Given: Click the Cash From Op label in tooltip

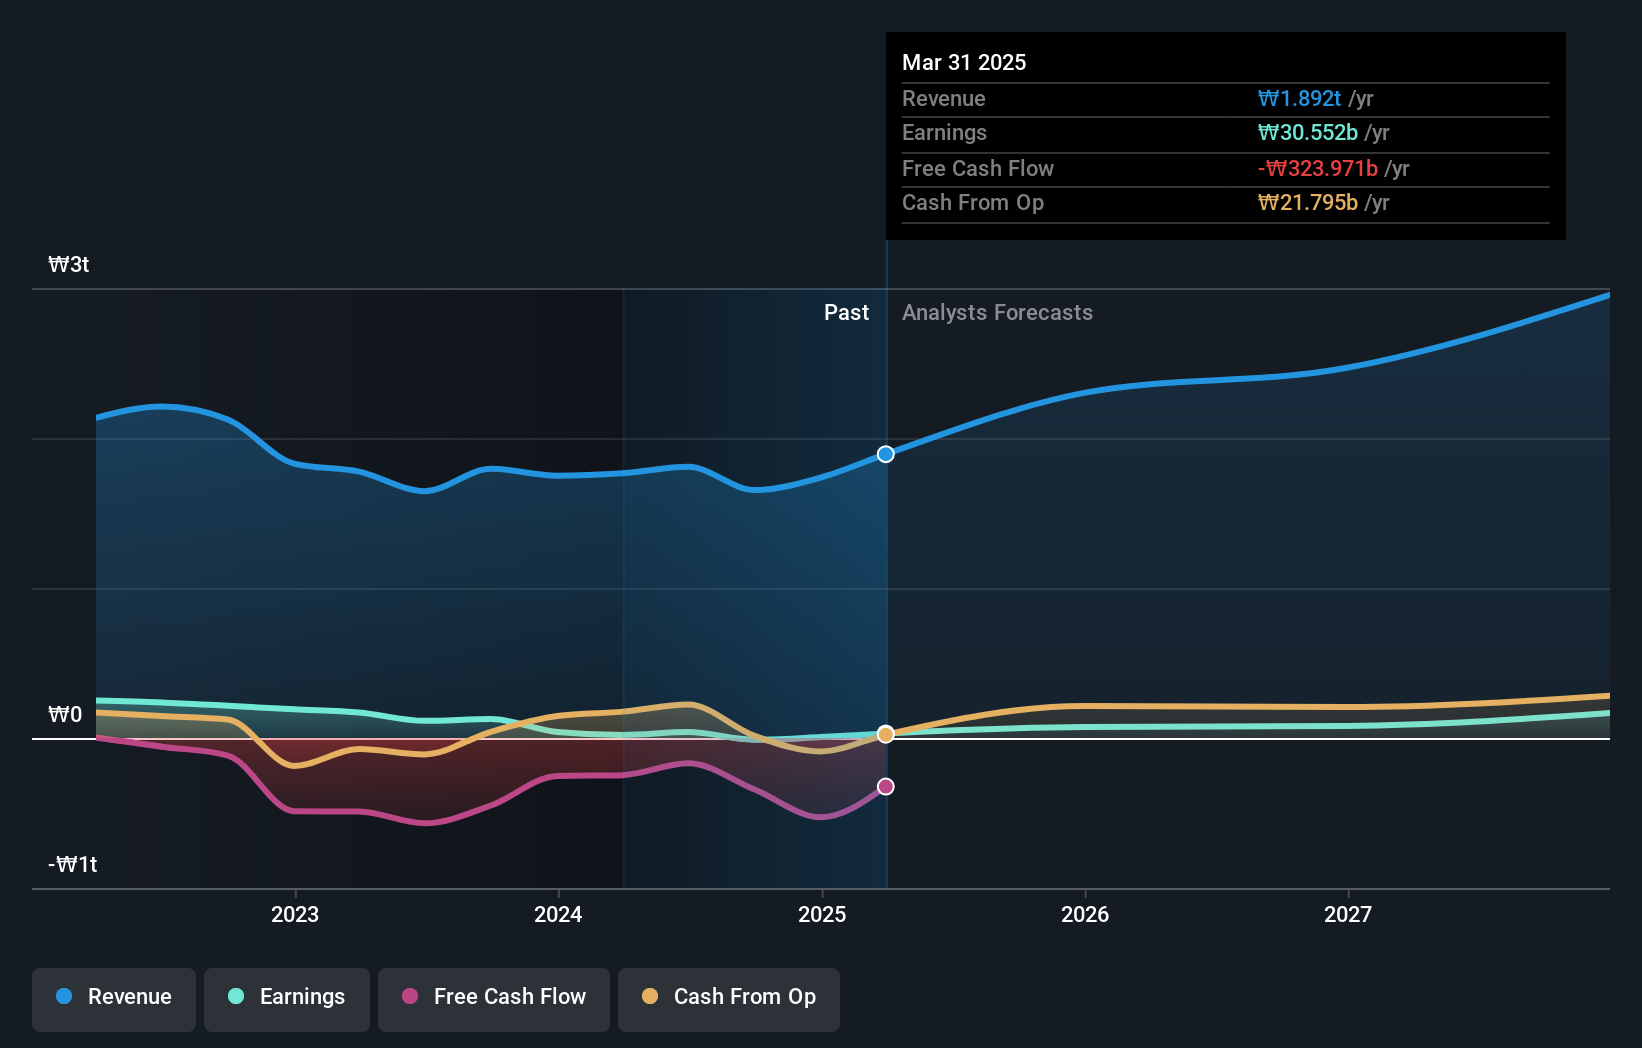Looking at the screenshot, I should 973,202.
